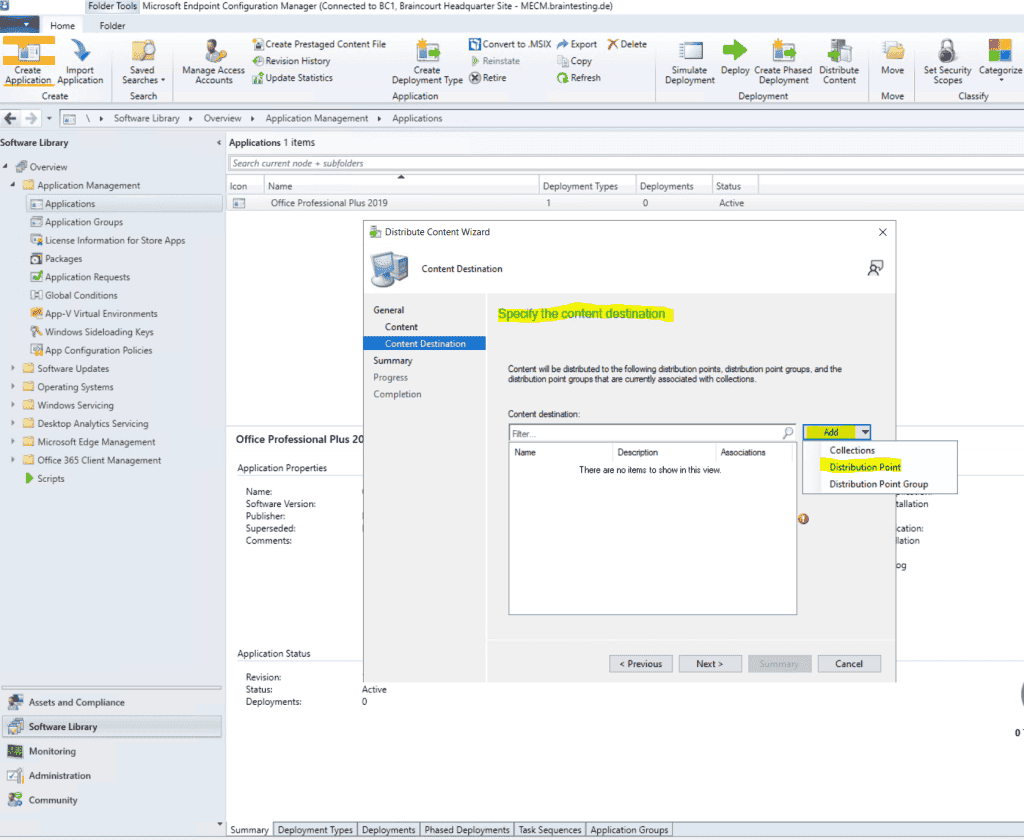1024x840 pixels.
Task: Open Manage Access Accounts
Action: 212,58
